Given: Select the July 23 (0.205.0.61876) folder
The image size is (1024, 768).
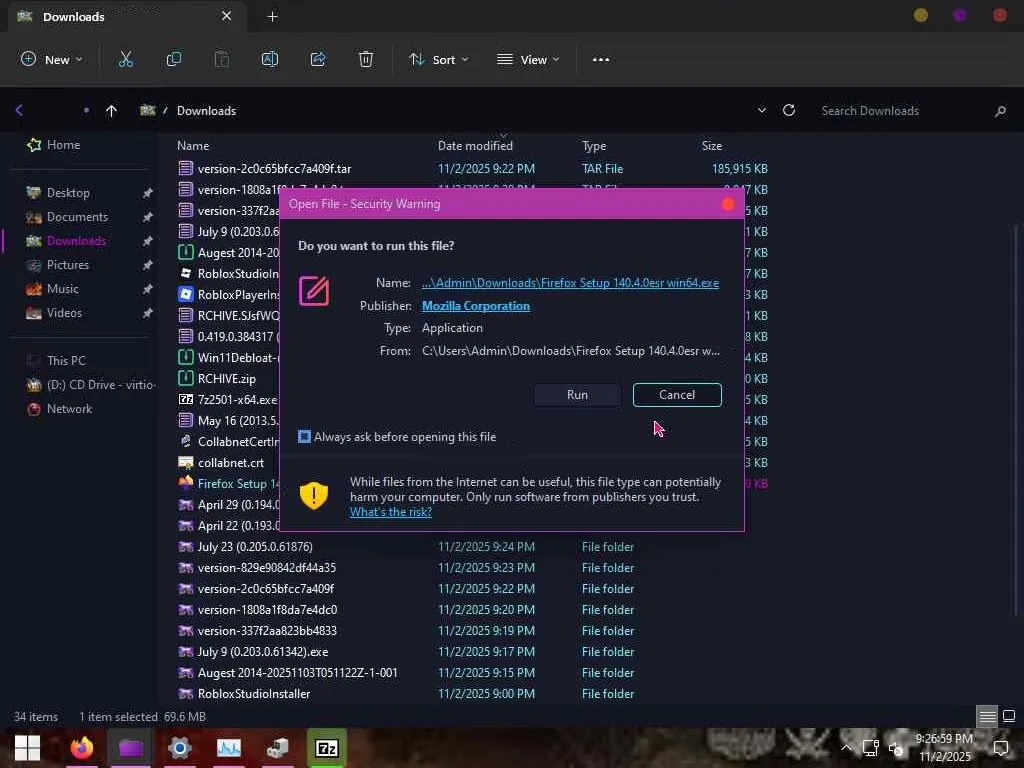Looking at the screenshot, I should (x=255, y=547).
